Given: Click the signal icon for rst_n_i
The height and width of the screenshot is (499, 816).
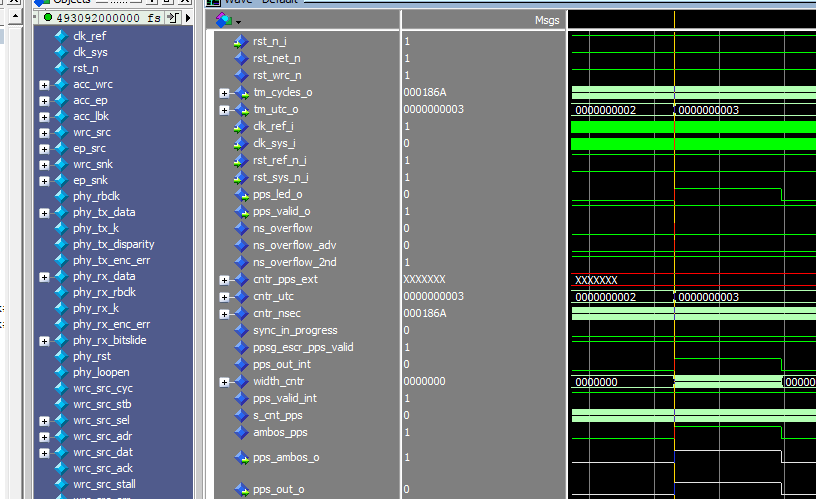Looking at the screenshot, I should [x=241, y=42].
